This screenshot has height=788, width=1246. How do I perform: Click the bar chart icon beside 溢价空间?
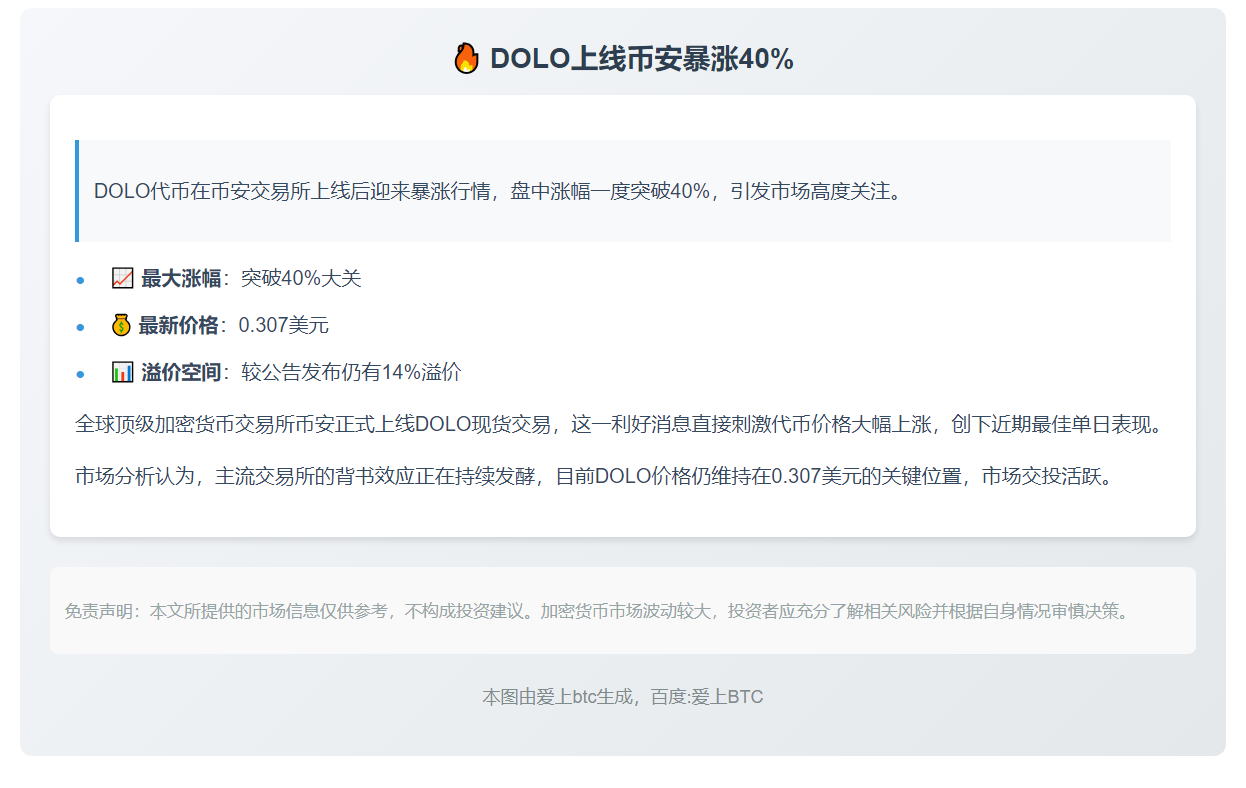[x=123, y=372]
